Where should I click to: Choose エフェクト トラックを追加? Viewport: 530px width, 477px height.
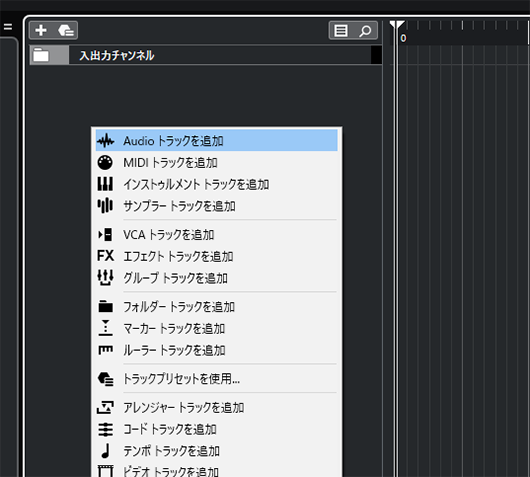coord(216,256)
